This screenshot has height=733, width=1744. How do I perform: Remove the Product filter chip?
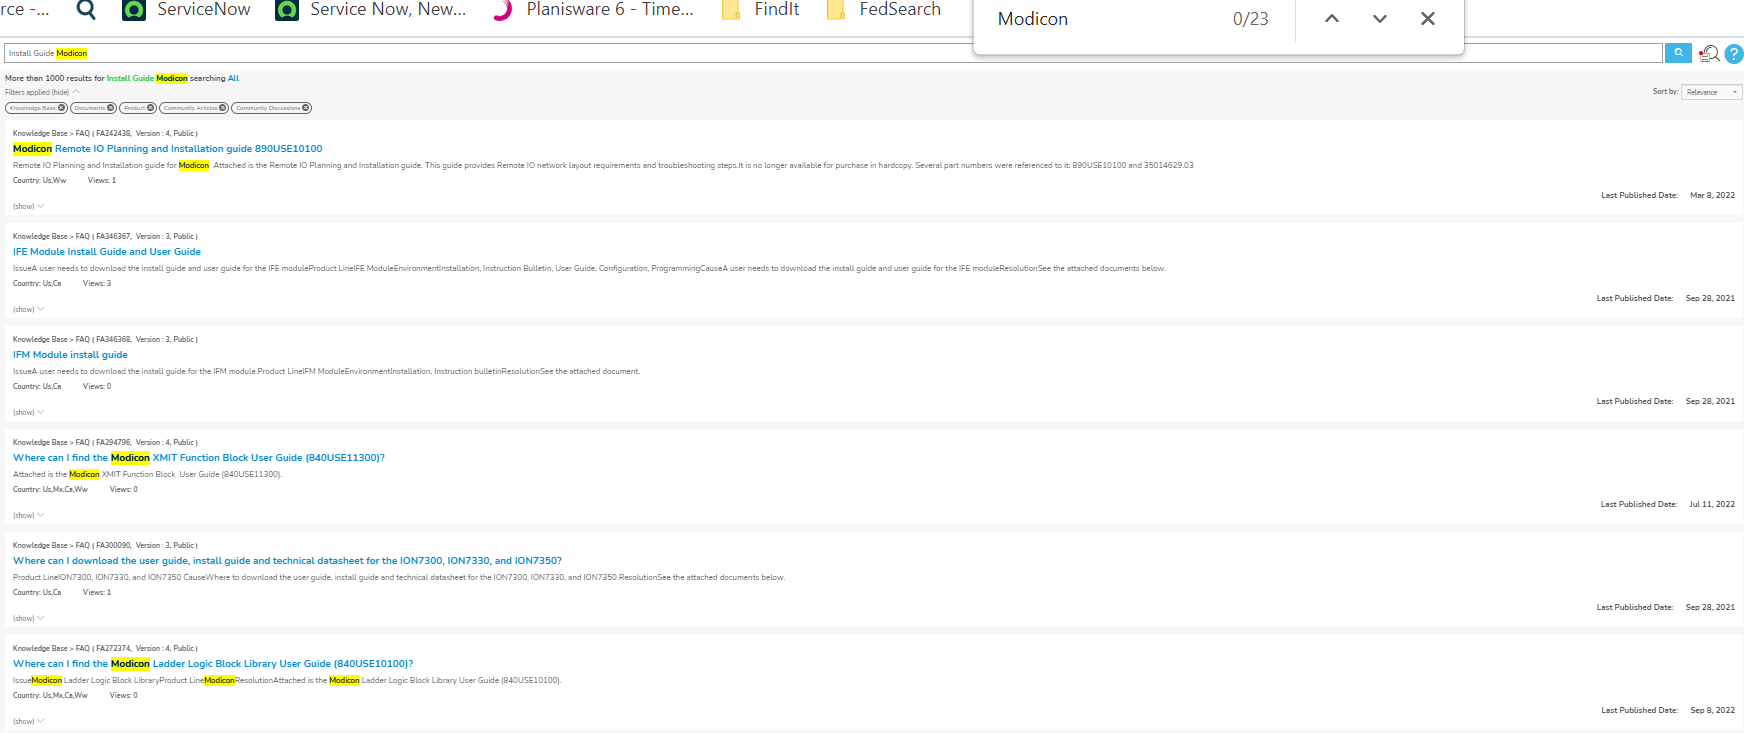click(150, 108)
